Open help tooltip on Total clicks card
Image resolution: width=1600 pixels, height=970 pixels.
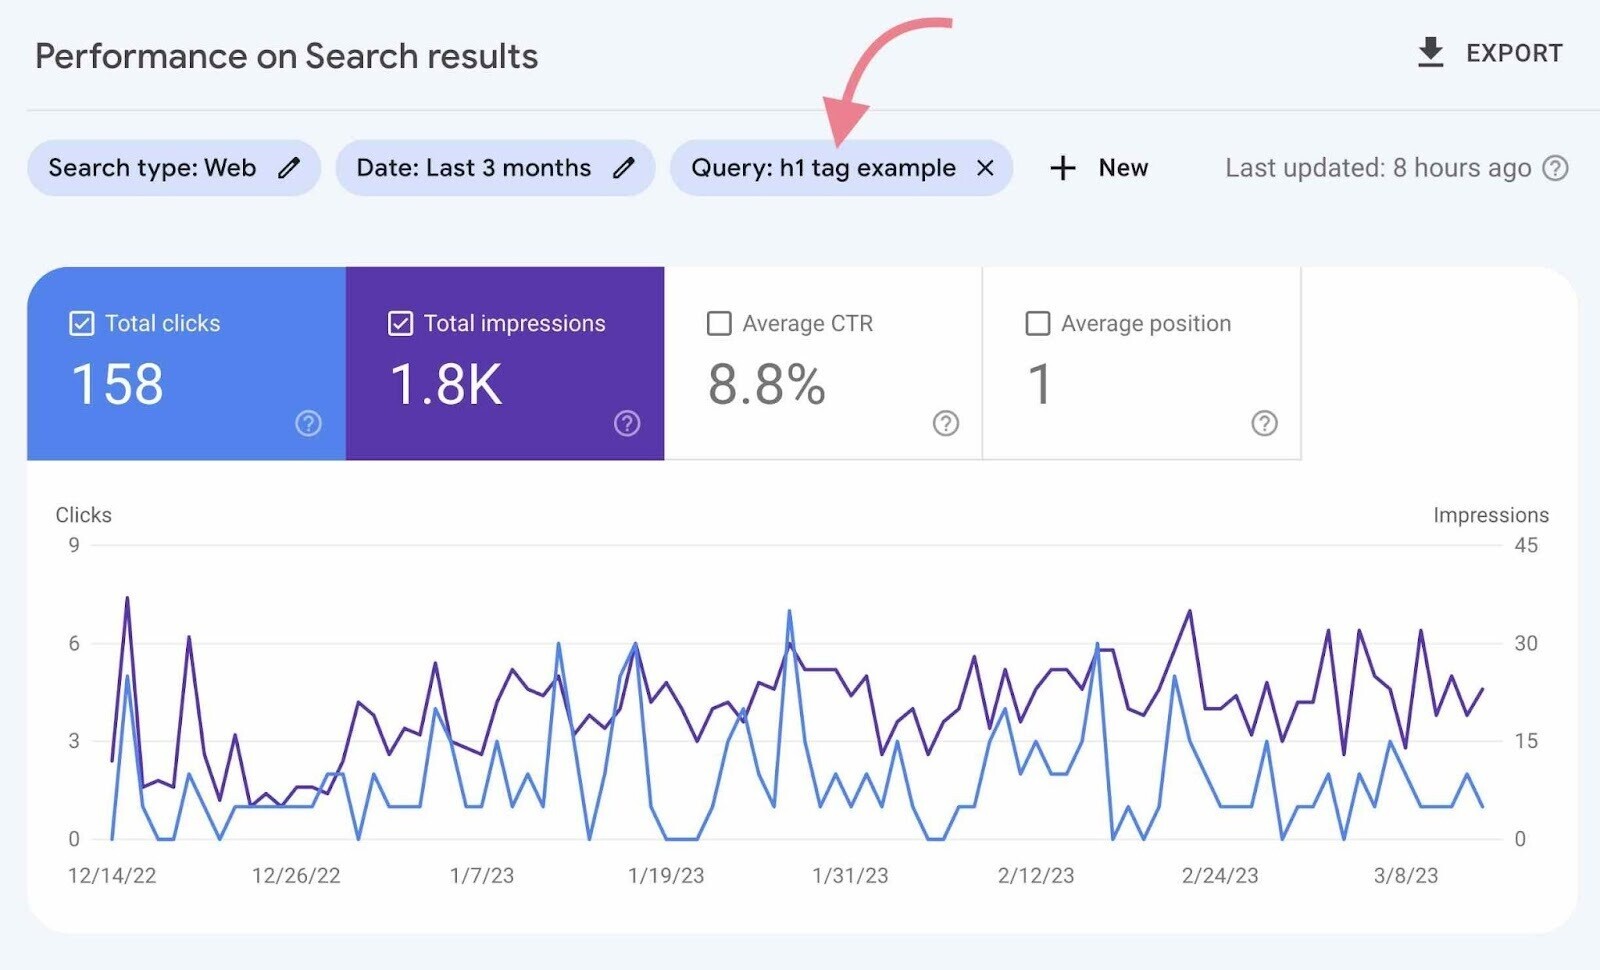coord(307,424)
